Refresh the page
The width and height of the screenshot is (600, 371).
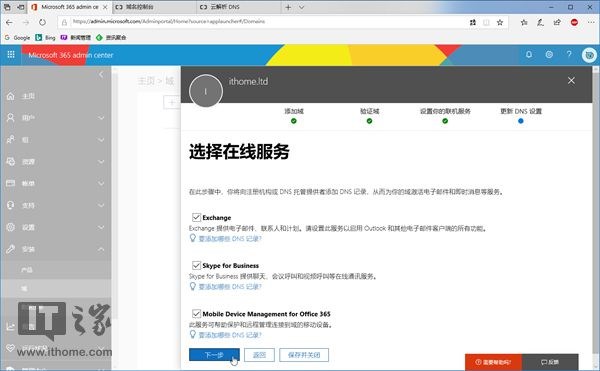pyautogui.click(x=42, y=22)
